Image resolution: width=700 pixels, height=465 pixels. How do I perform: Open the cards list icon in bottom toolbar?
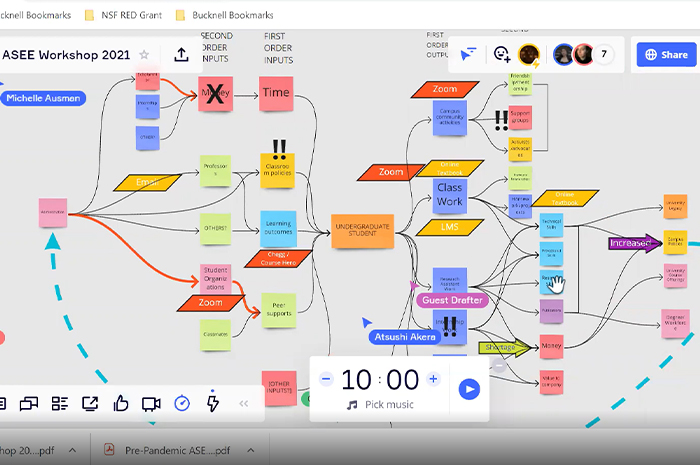coord(59,404)
